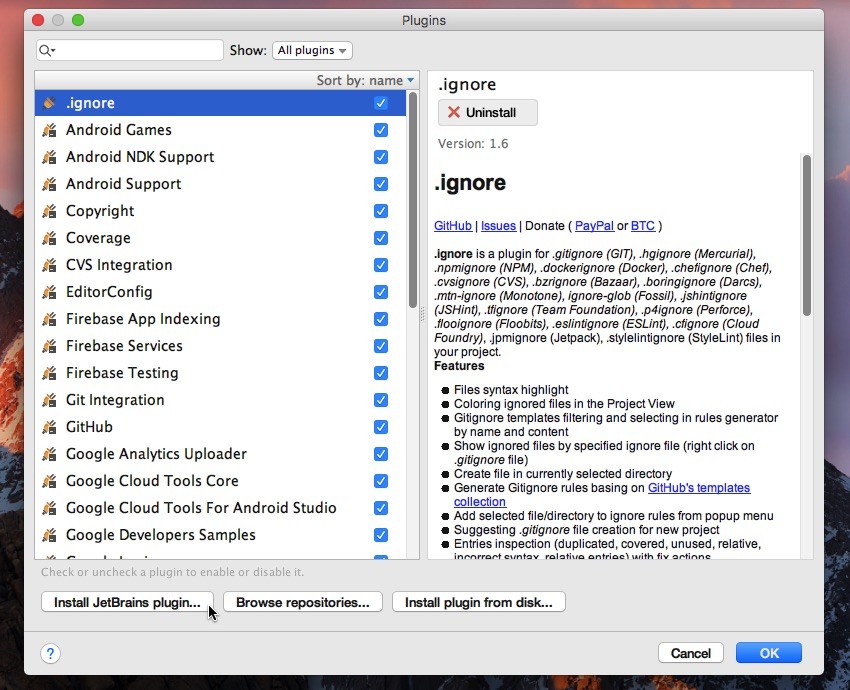Disable the CVS Integration checkbox
The image size is (850, 690).
tap(381, 265)
